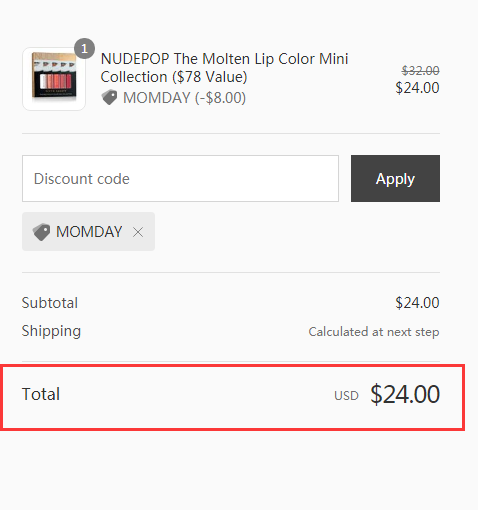Click the Subtotal label
Viewport: 478px width, 510px height.
coord(50,303)
